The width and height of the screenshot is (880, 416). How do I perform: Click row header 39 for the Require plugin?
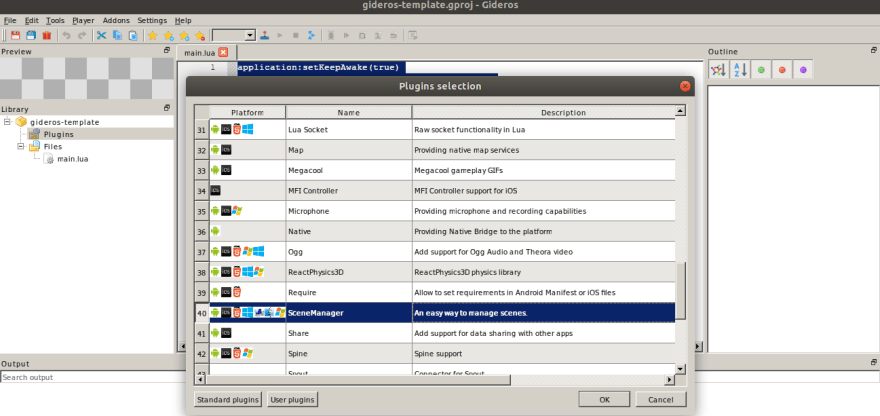(x=202, y=292)
